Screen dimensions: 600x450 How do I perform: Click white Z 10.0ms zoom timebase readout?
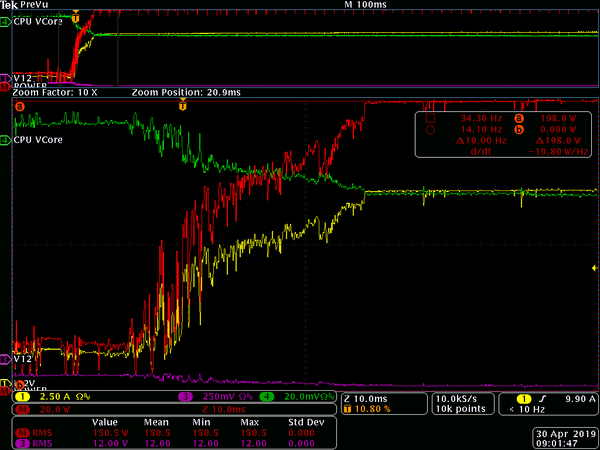point(366,399)
